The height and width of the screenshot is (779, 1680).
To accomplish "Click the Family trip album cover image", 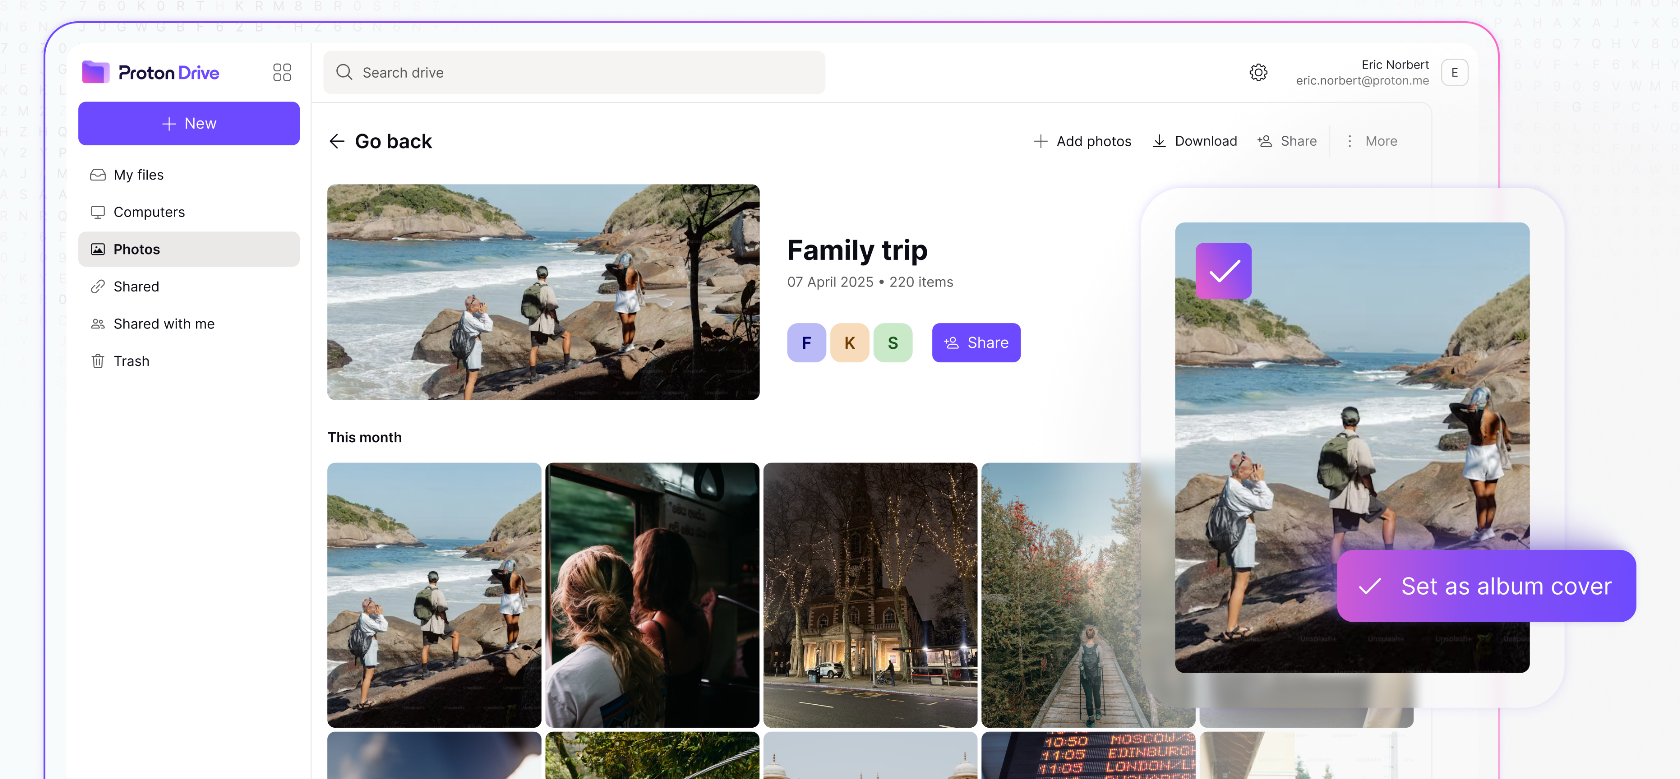I will point(543,291).
